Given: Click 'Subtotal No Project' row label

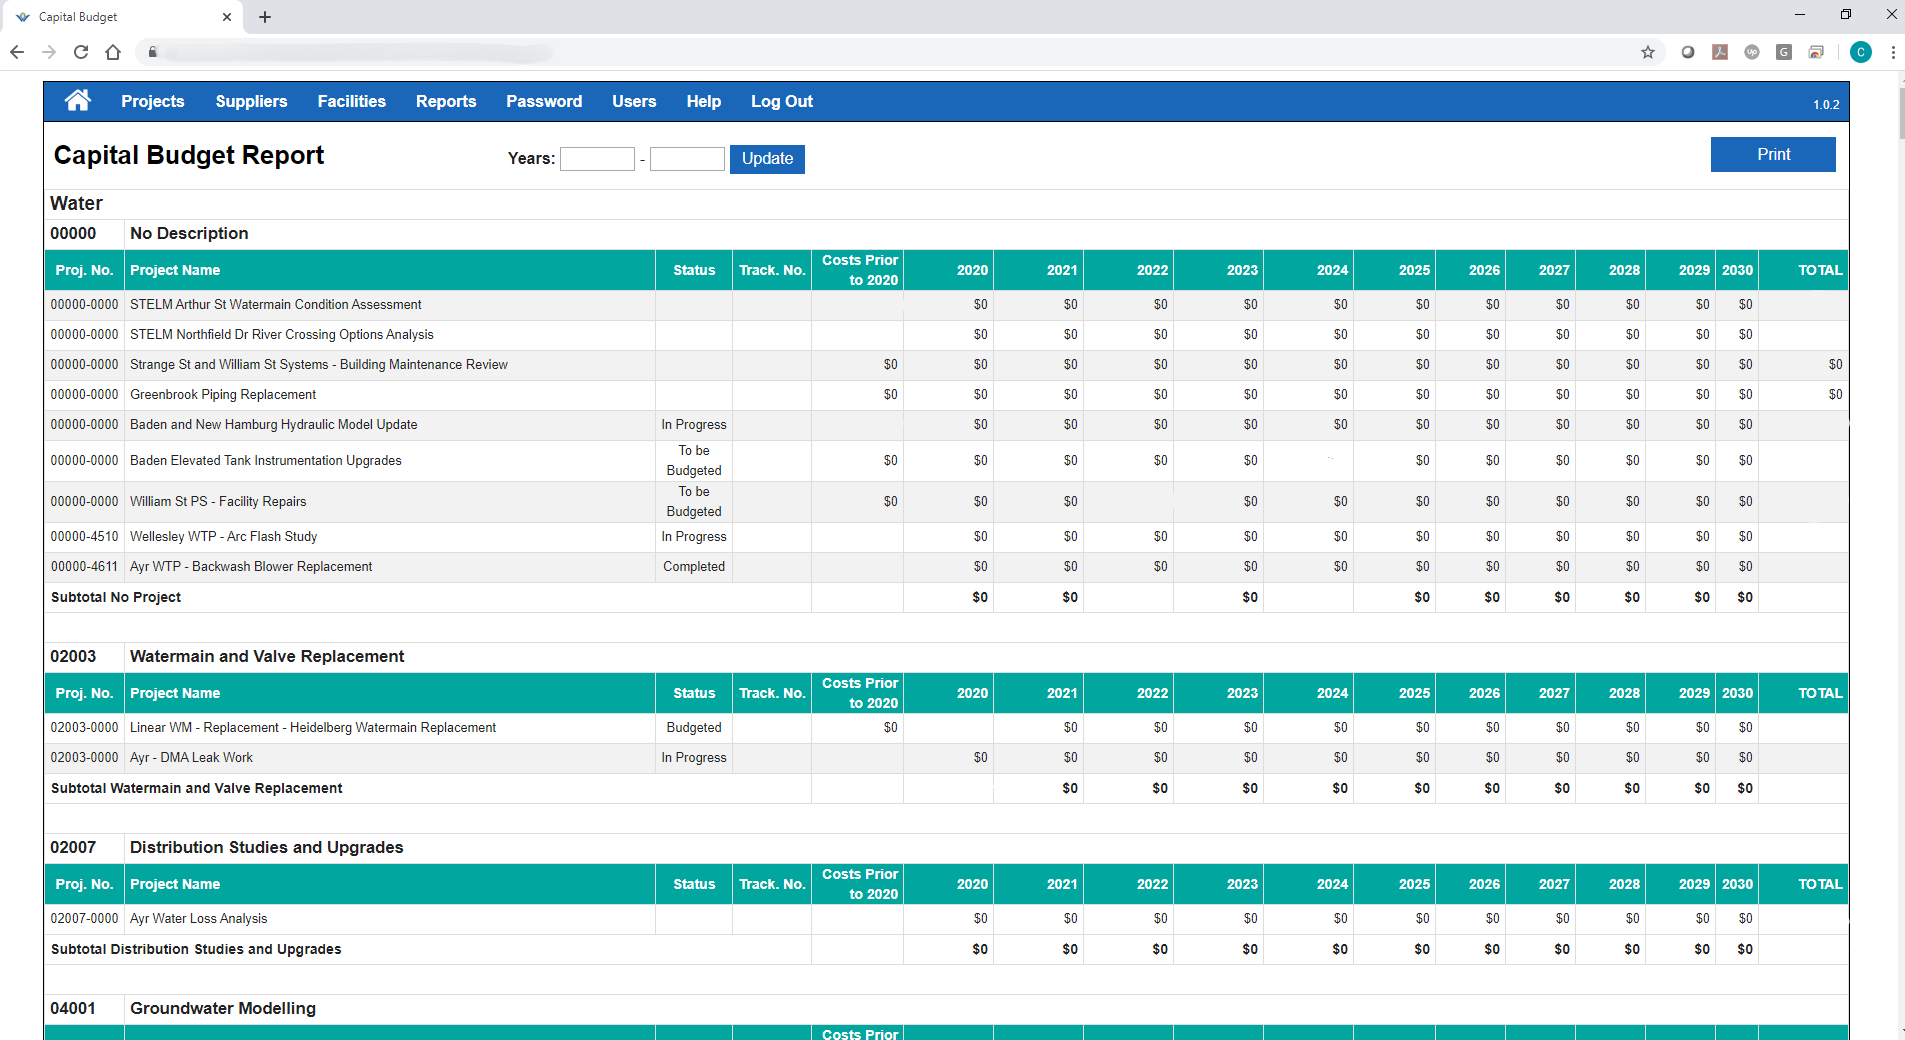Looking at the screenshot, I should tap(116, 598).
